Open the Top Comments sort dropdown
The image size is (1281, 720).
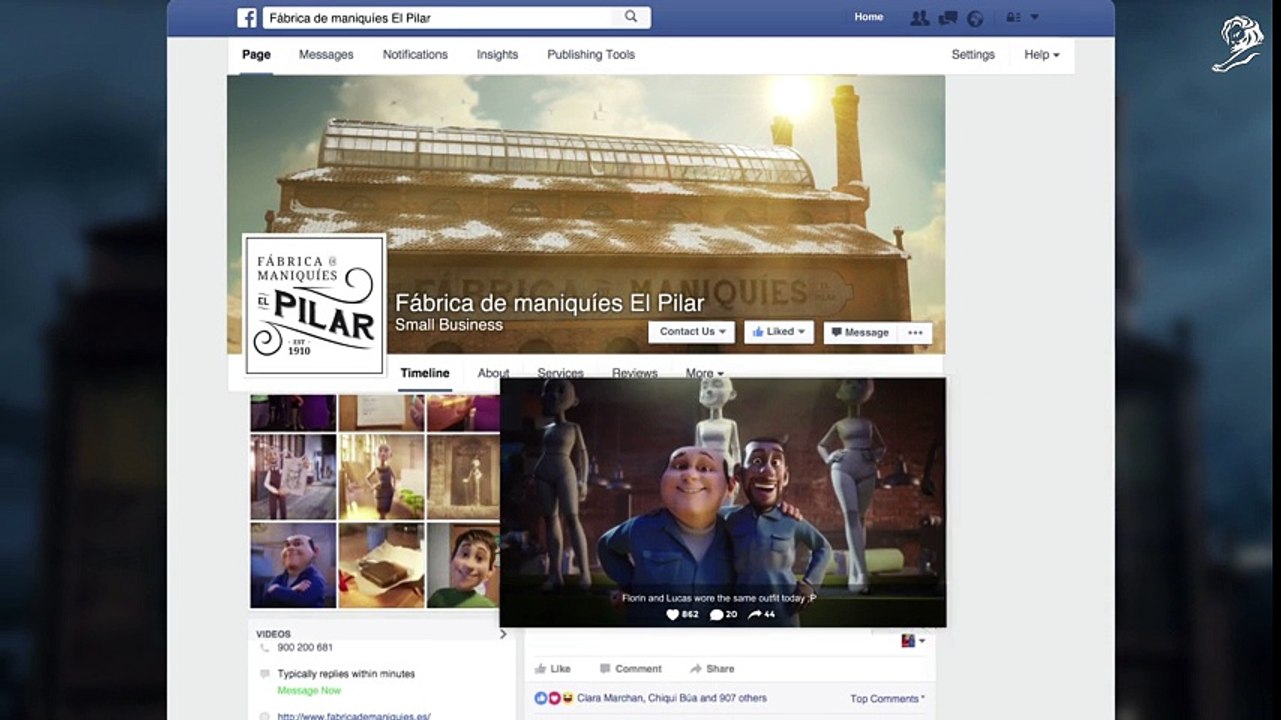(x=887, y=699)
